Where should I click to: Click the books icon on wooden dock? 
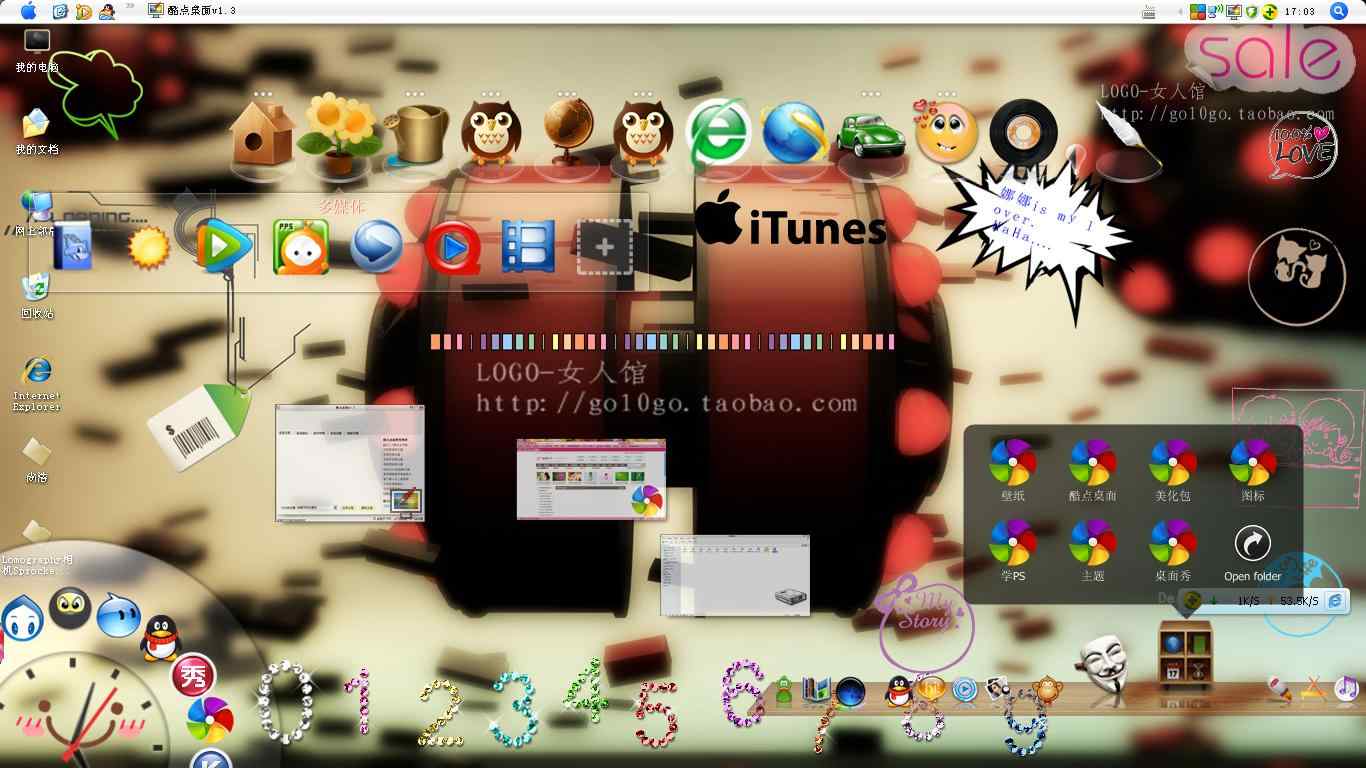(817, 690)
